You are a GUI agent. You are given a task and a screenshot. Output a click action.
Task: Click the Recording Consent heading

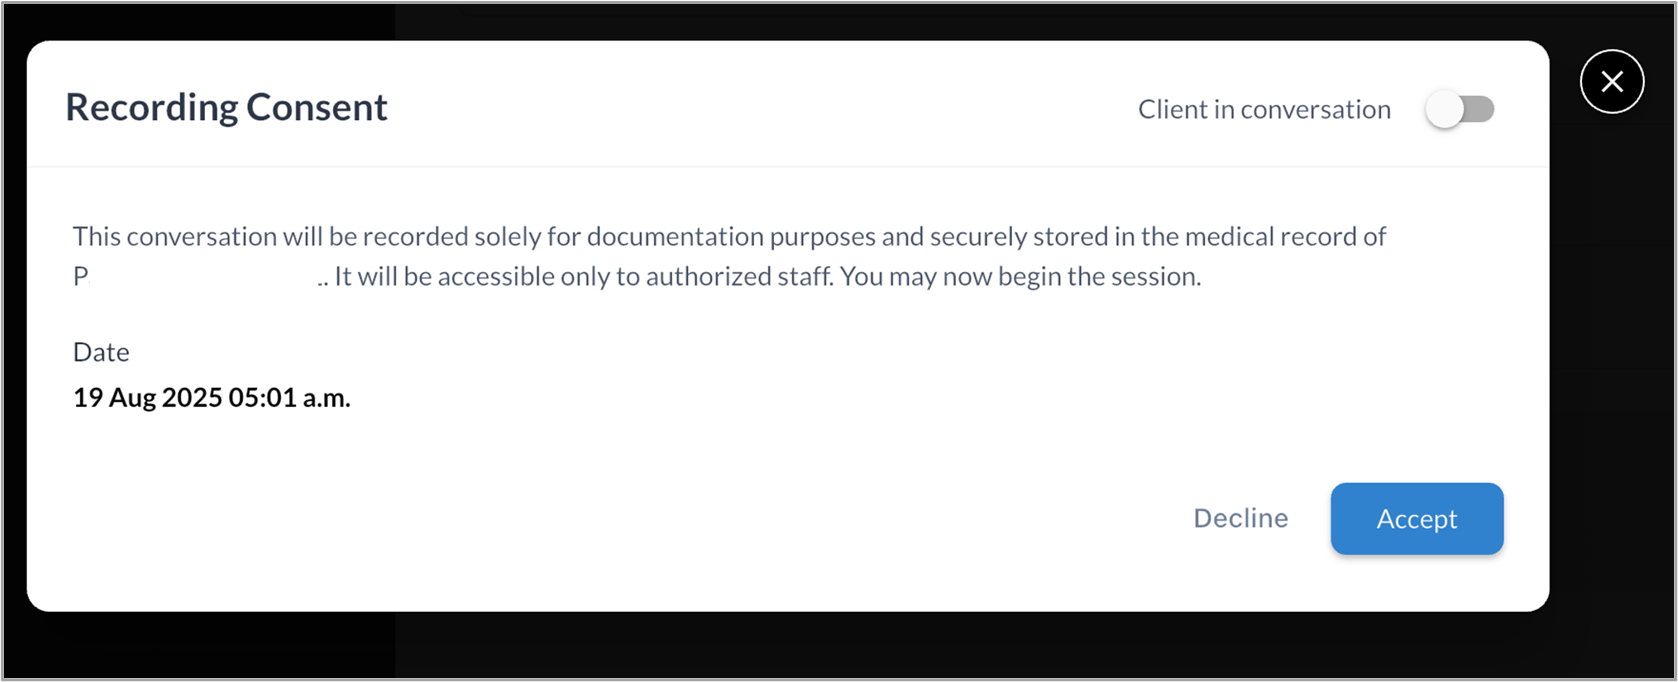pos(226,107)
